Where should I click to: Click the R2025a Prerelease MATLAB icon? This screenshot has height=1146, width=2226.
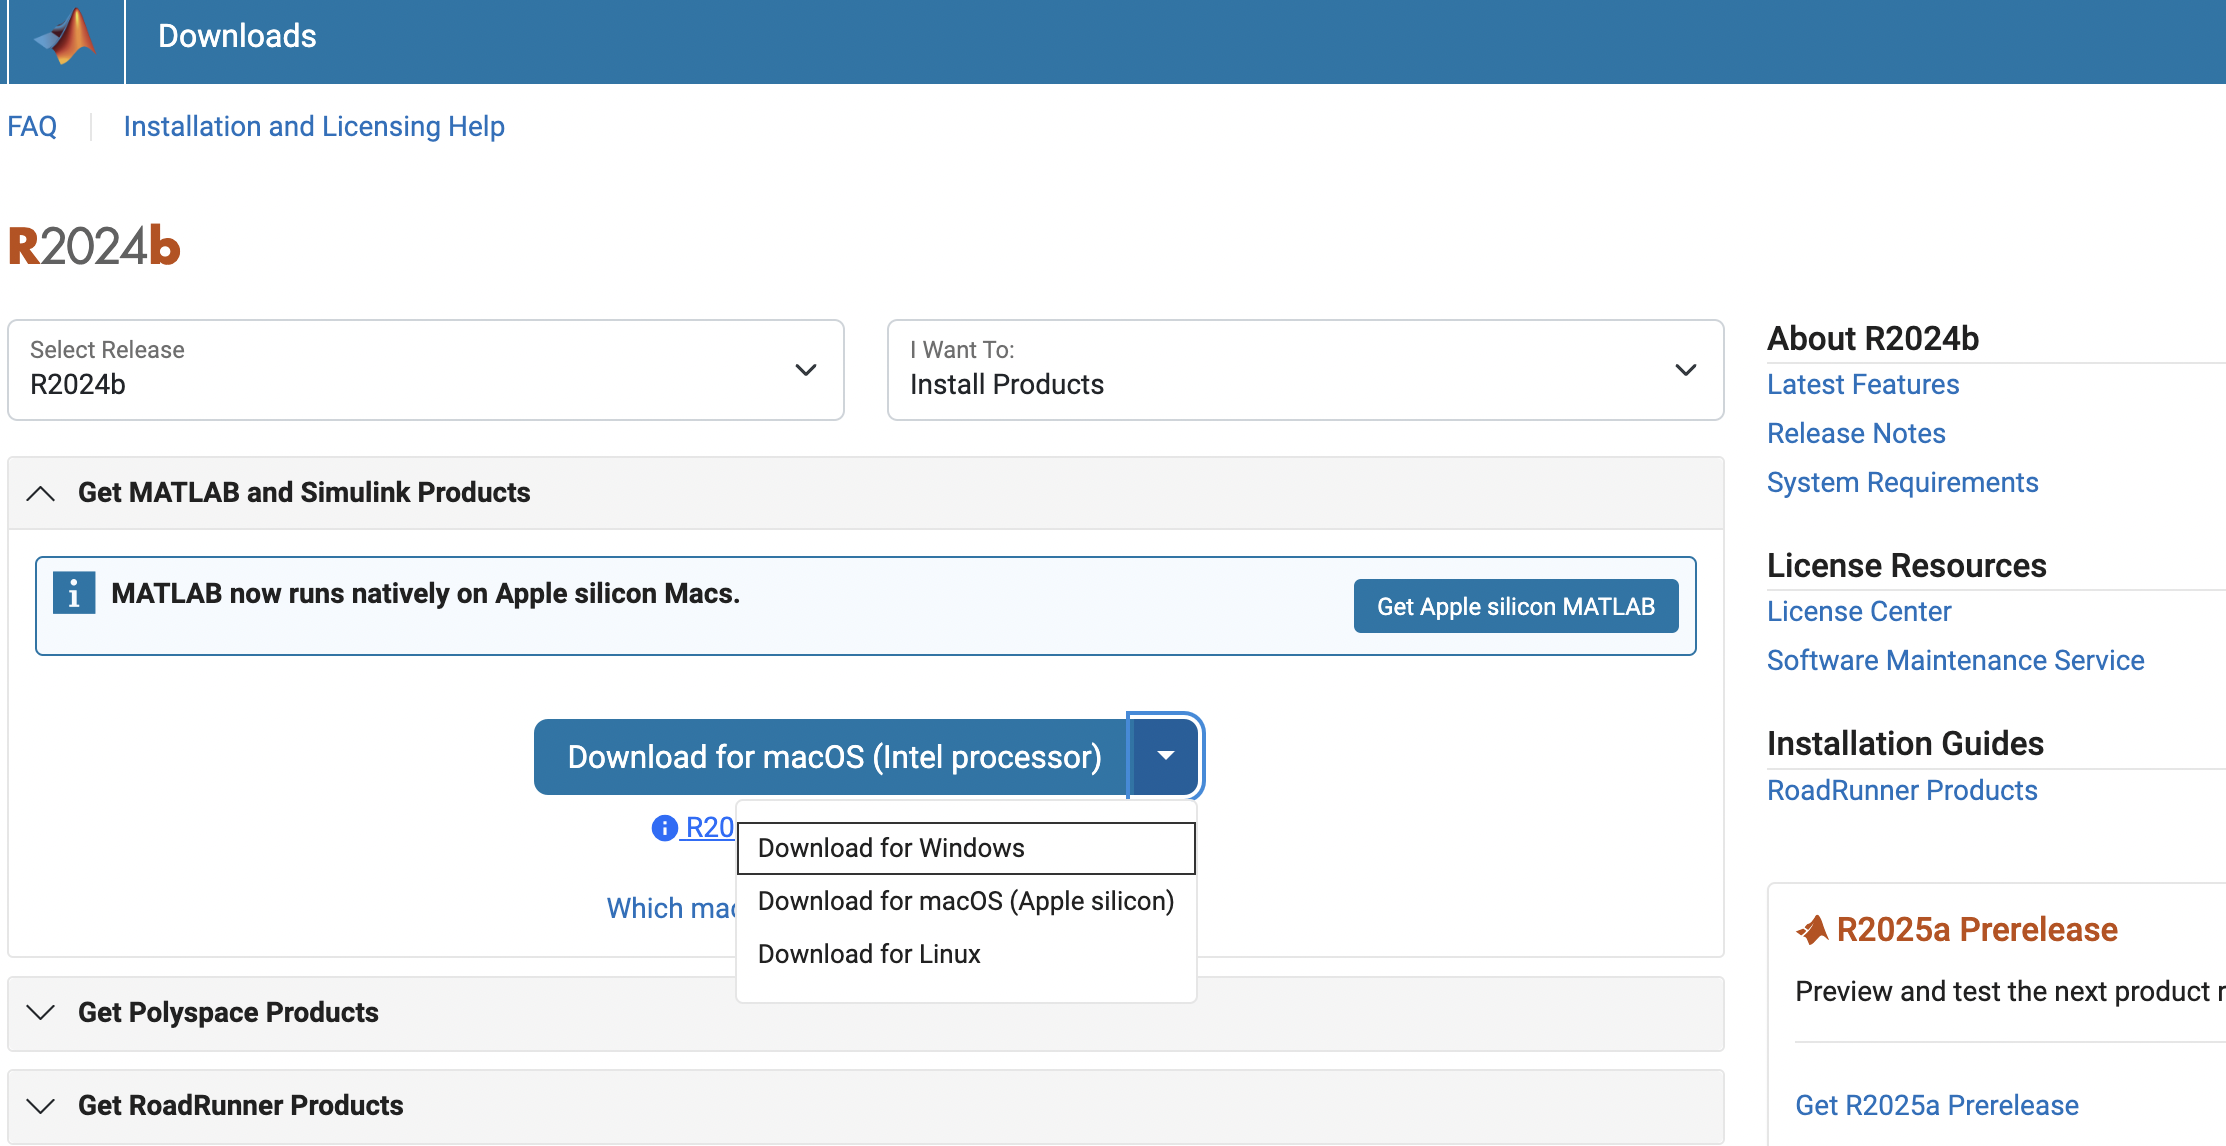(1812, 930)
